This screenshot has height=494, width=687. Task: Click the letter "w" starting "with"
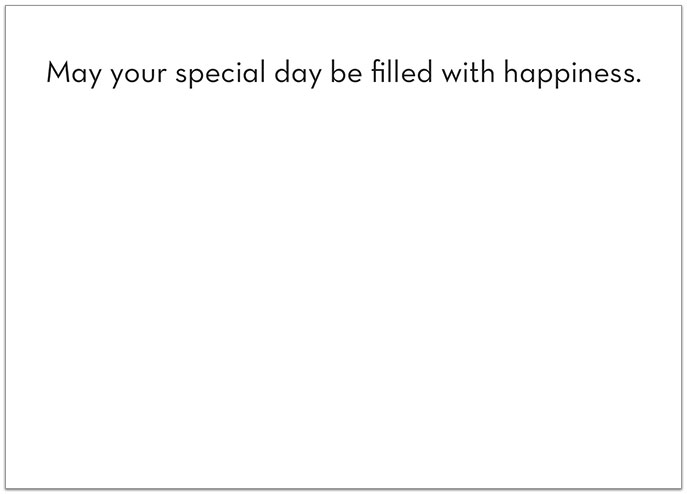(x=453, y=74)
